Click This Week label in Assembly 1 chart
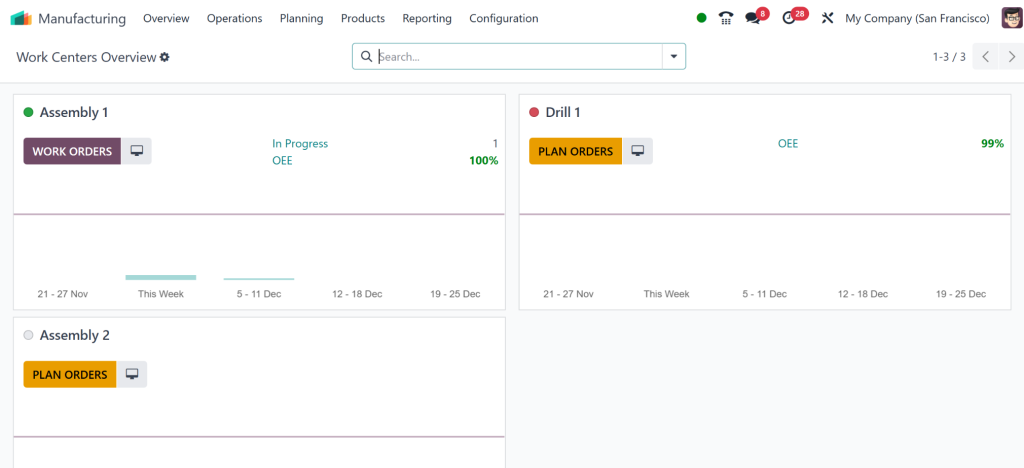 (161, 294)
